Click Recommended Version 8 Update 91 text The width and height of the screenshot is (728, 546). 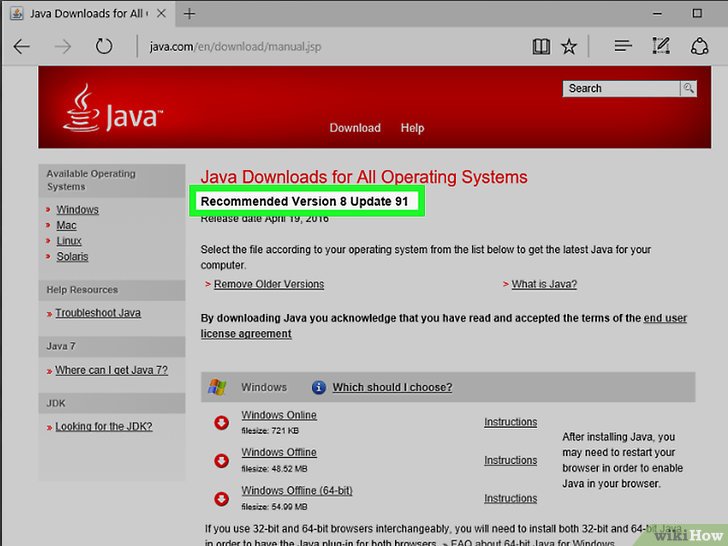[304, 202]
